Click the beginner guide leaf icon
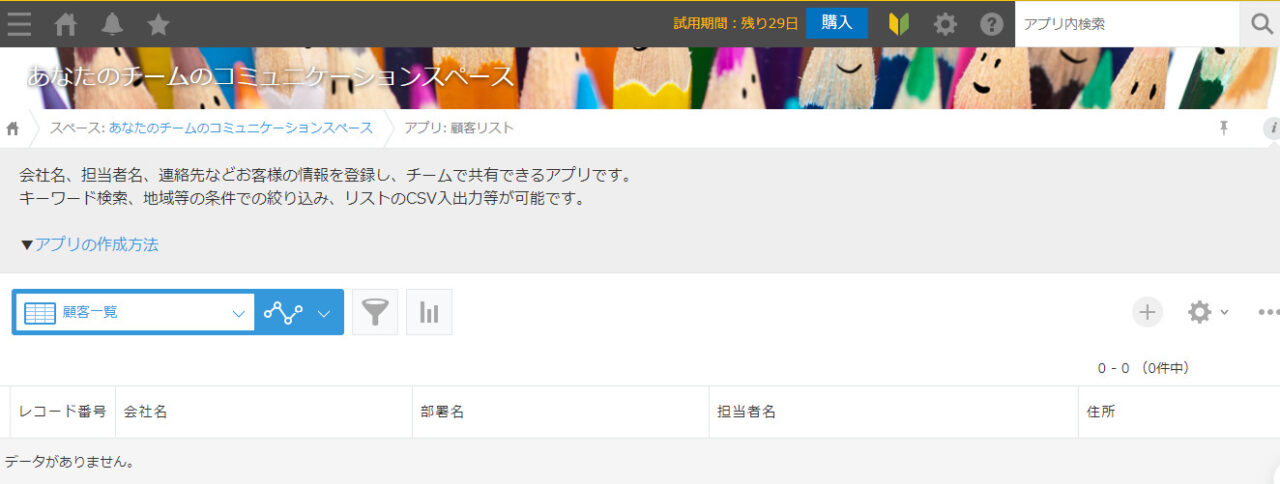 point(898,24)
